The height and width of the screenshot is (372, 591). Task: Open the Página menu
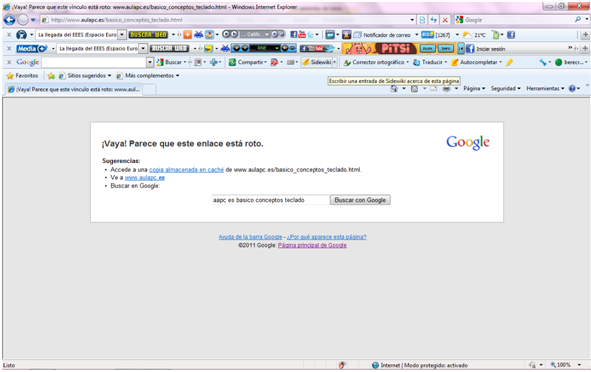[474, 89]
